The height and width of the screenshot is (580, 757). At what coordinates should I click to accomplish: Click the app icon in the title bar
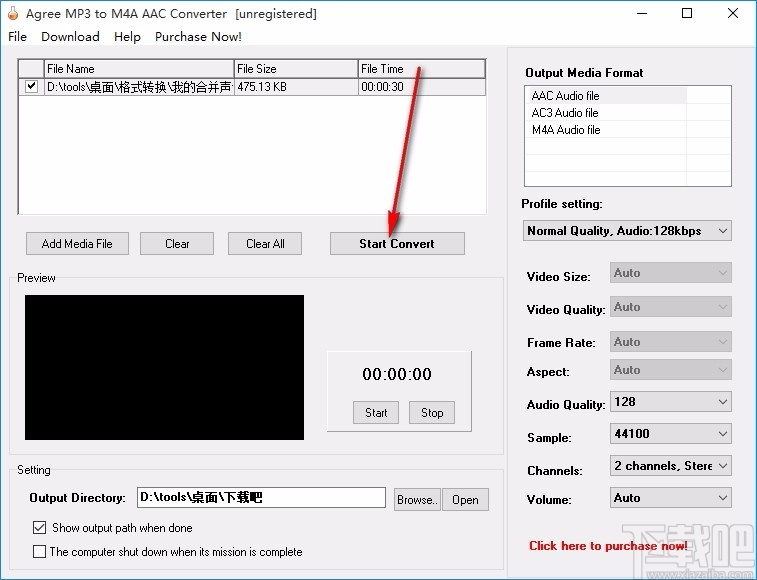[13, 14]
